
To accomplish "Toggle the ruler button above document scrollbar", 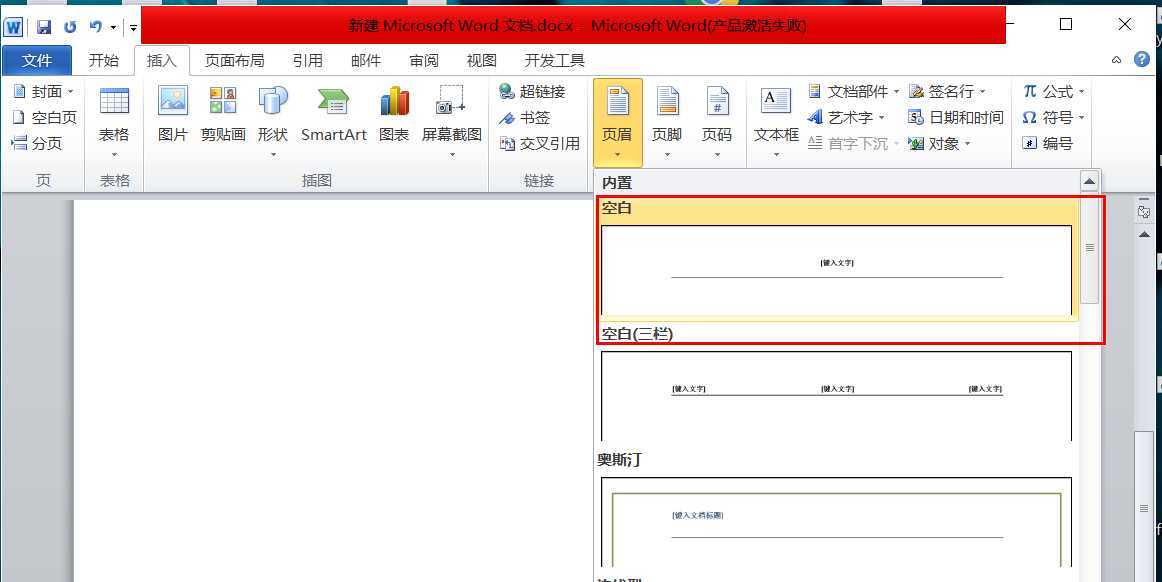I will click(1144, 212).
